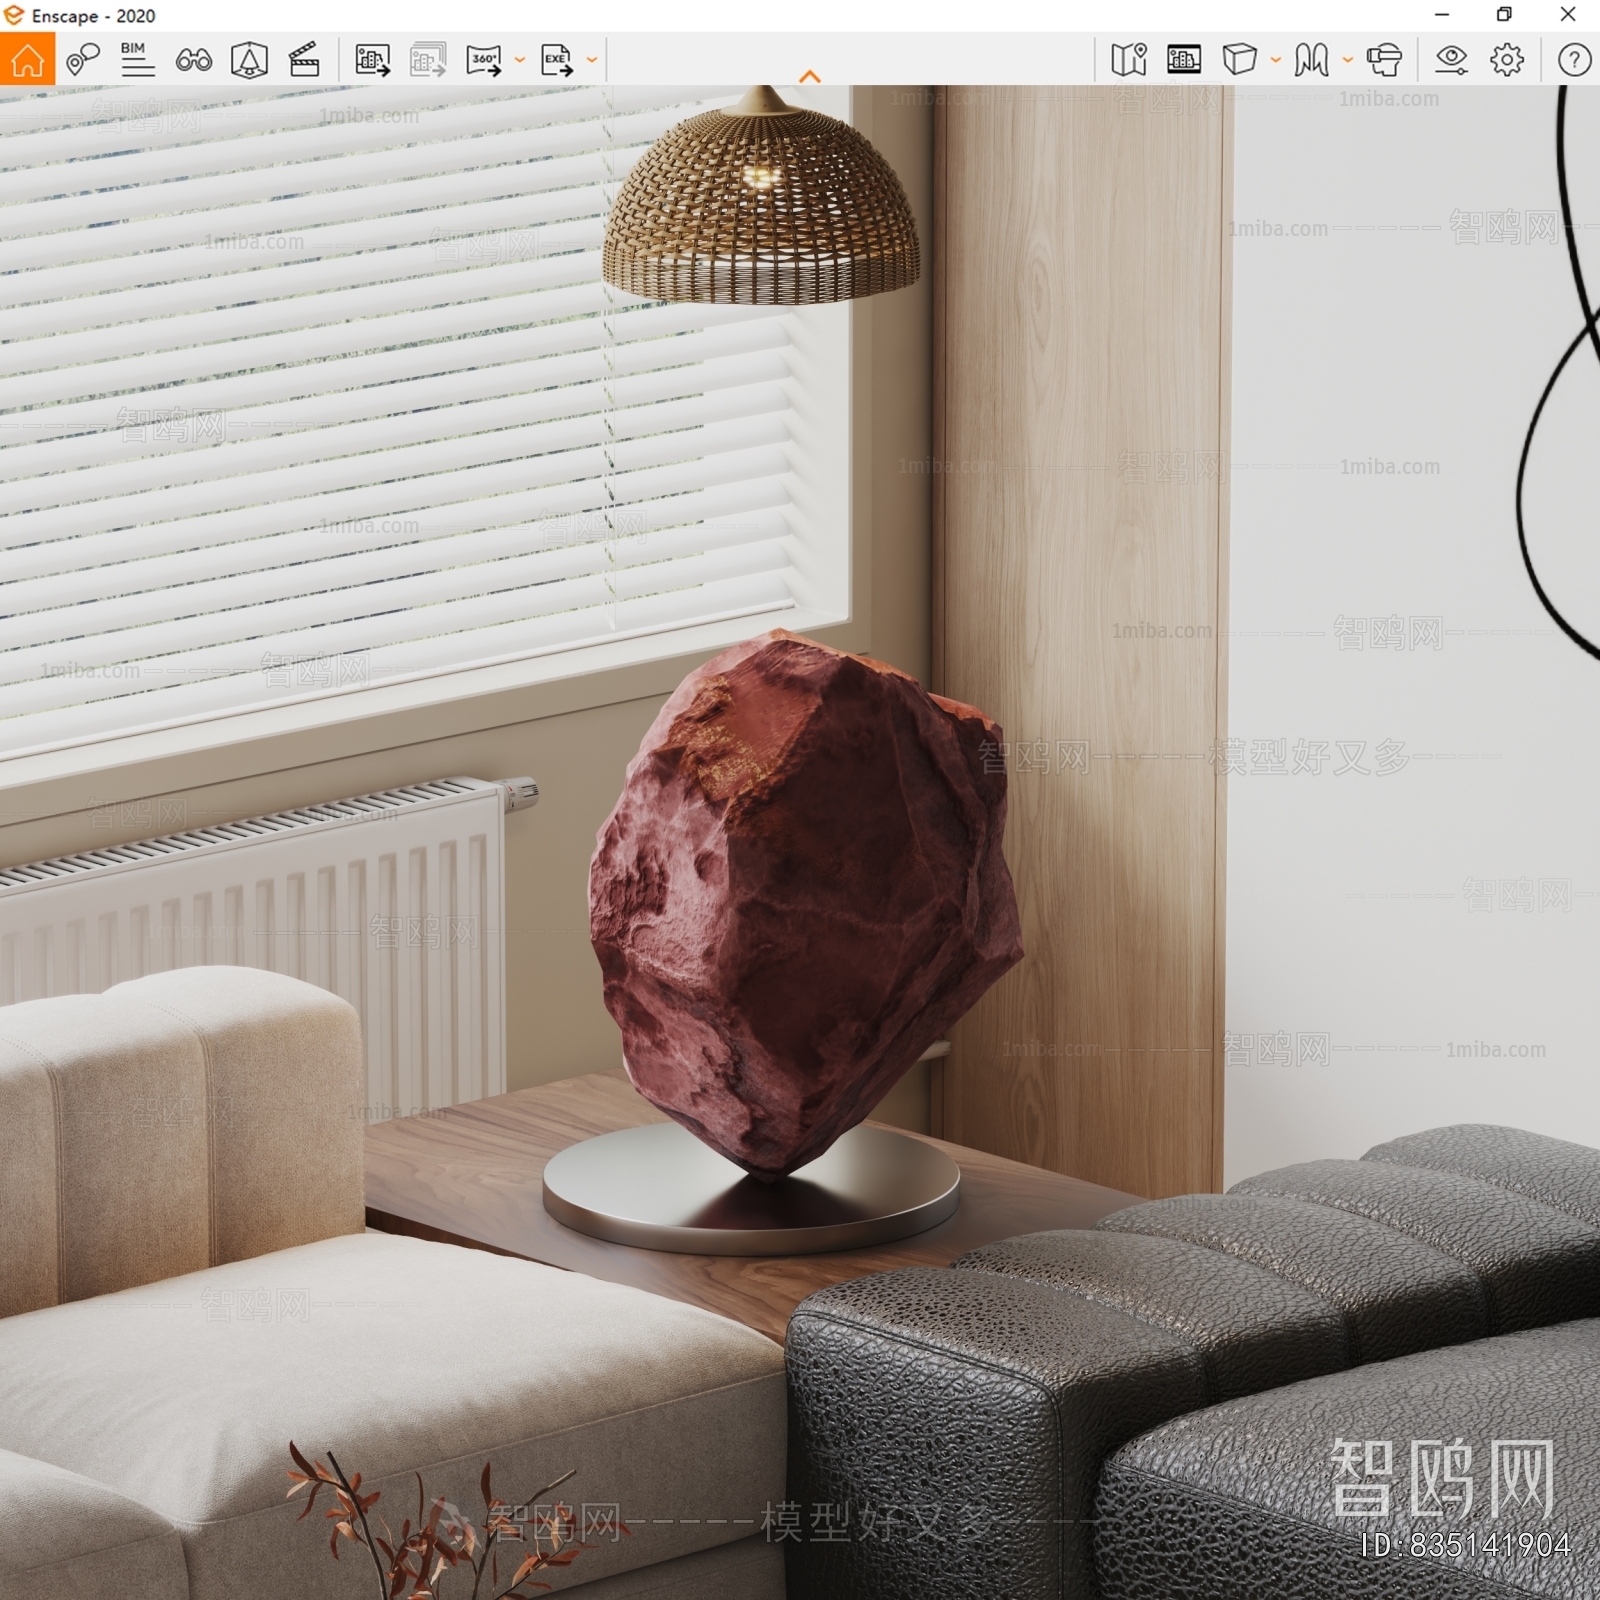This screenshot has width=1600, height=1600.
Task: Open the Video Editor clapperboard
Action: [304, 60]
